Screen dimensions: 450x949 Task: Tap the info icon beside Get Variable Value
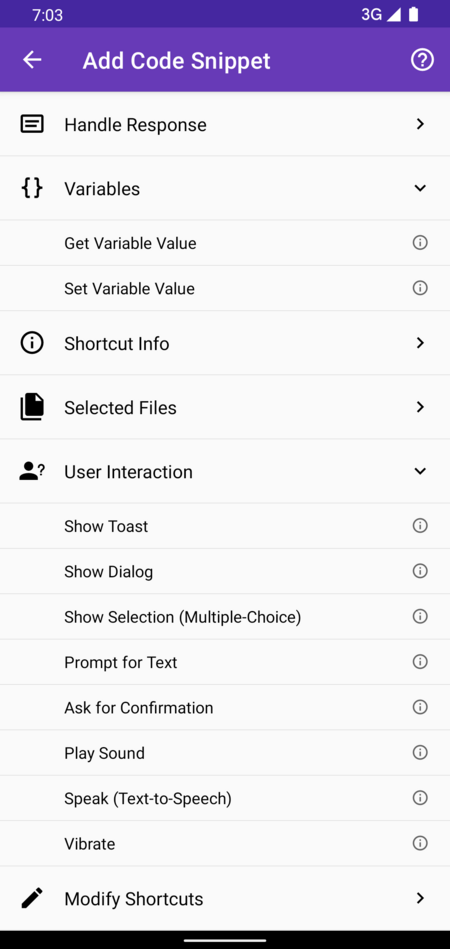point(420,243)
